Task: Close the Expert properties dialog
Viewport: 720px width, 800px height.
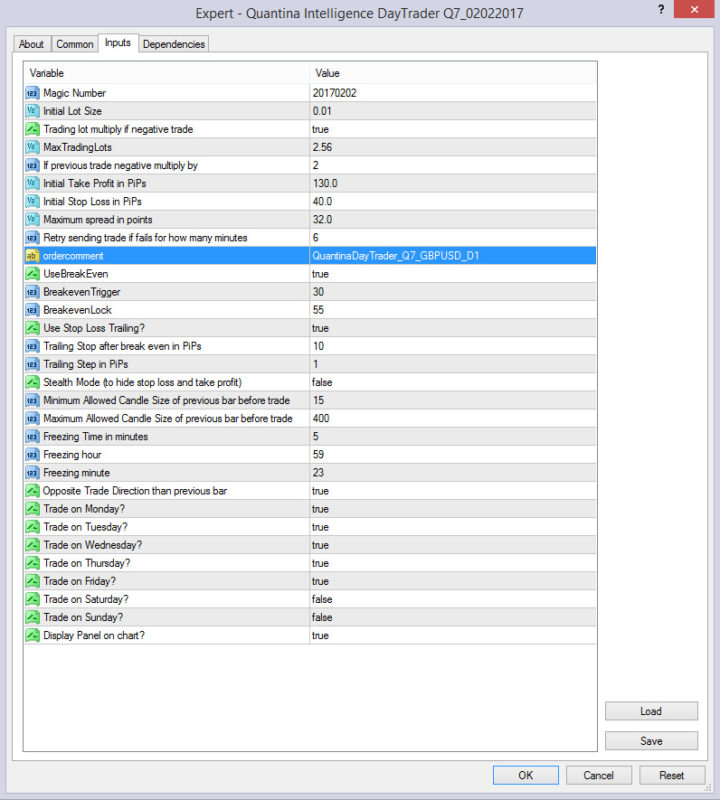Action: point(694,9)
